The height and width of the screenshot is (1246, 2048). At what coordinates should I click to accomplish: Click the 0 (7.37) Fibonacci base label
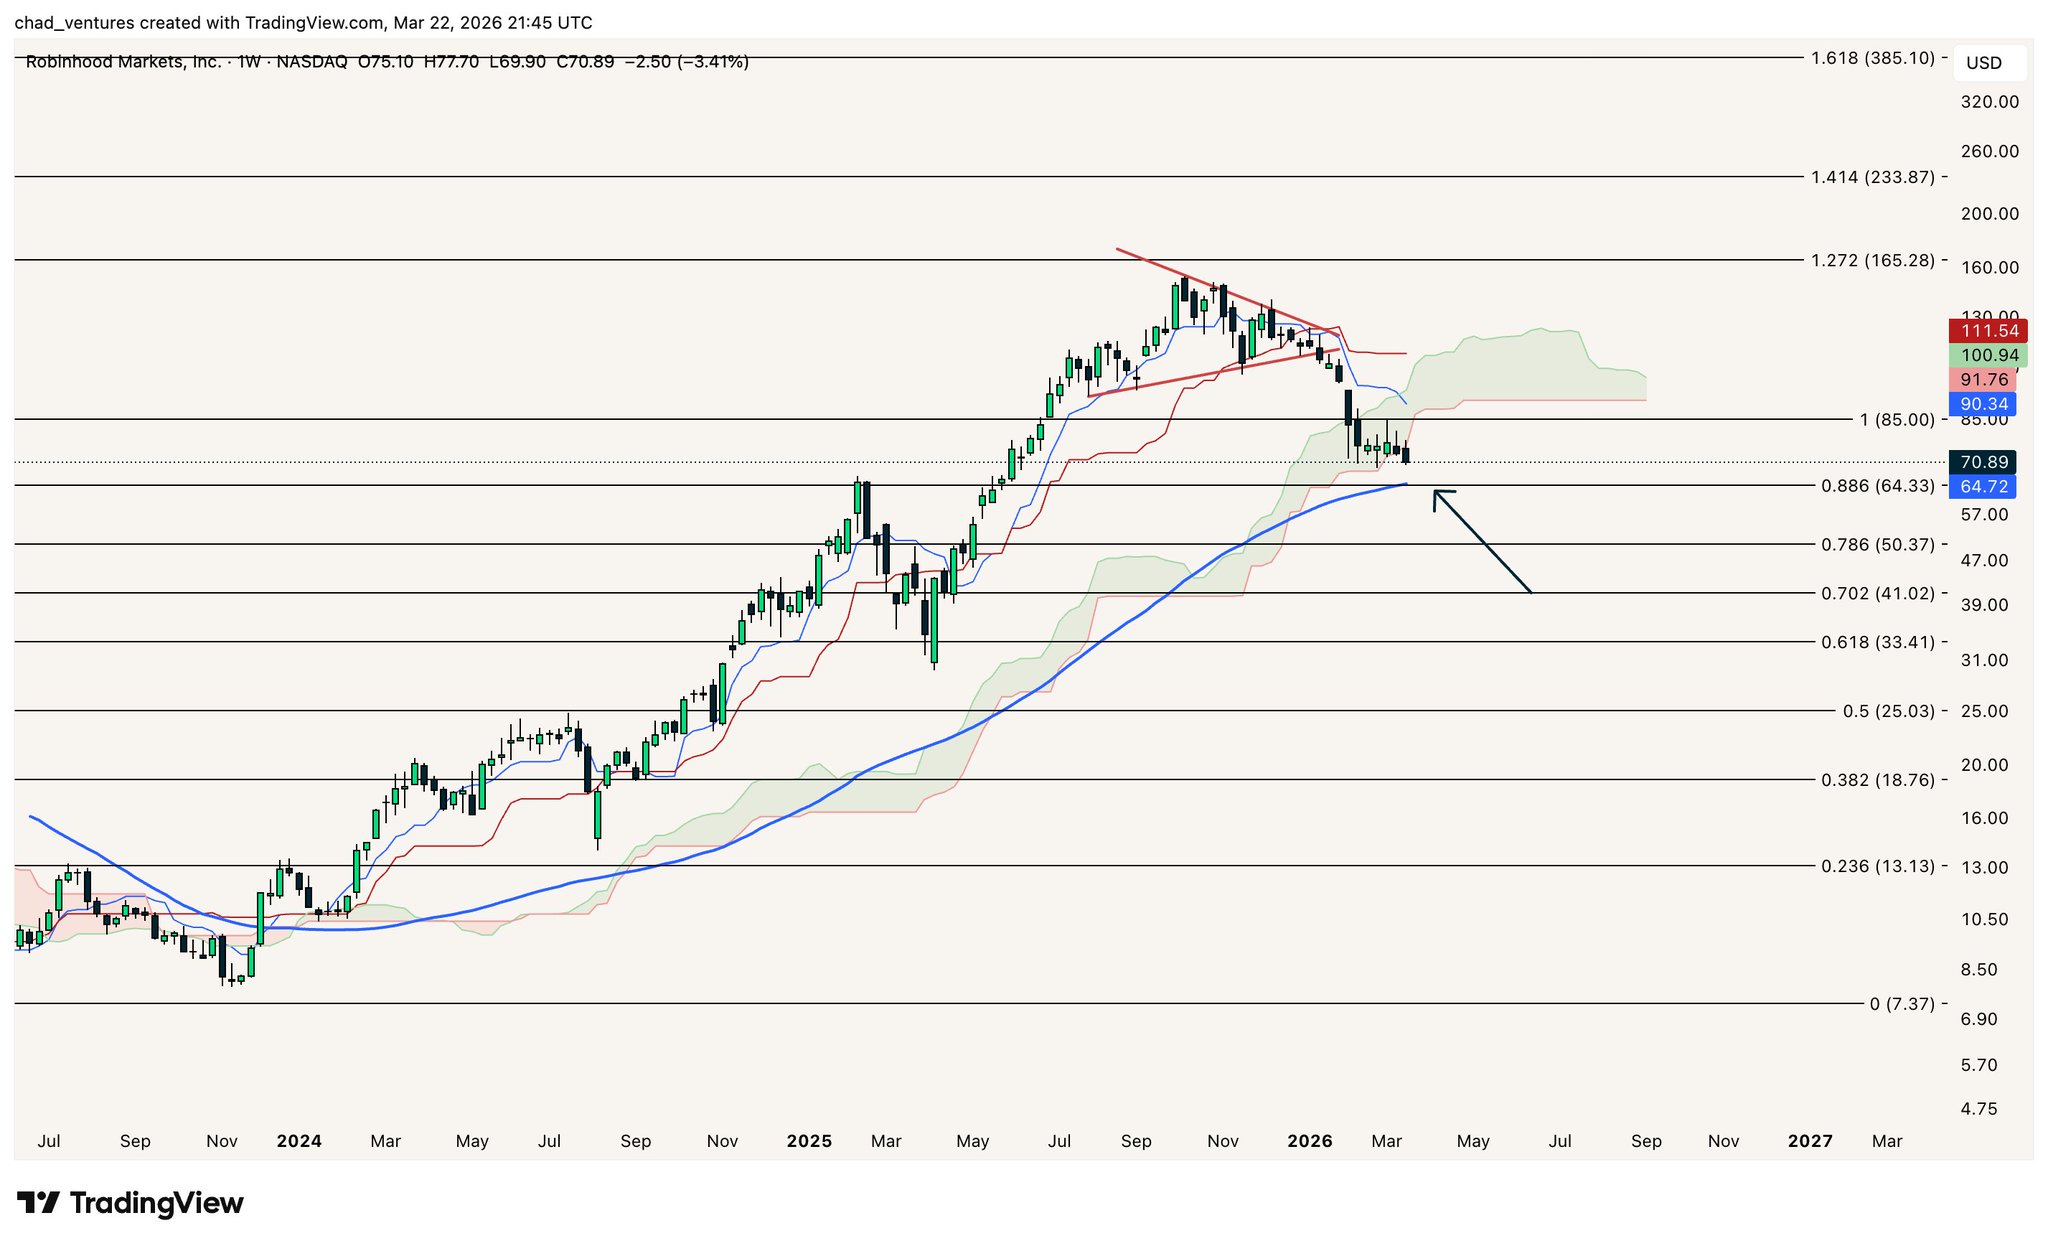1901,1003
